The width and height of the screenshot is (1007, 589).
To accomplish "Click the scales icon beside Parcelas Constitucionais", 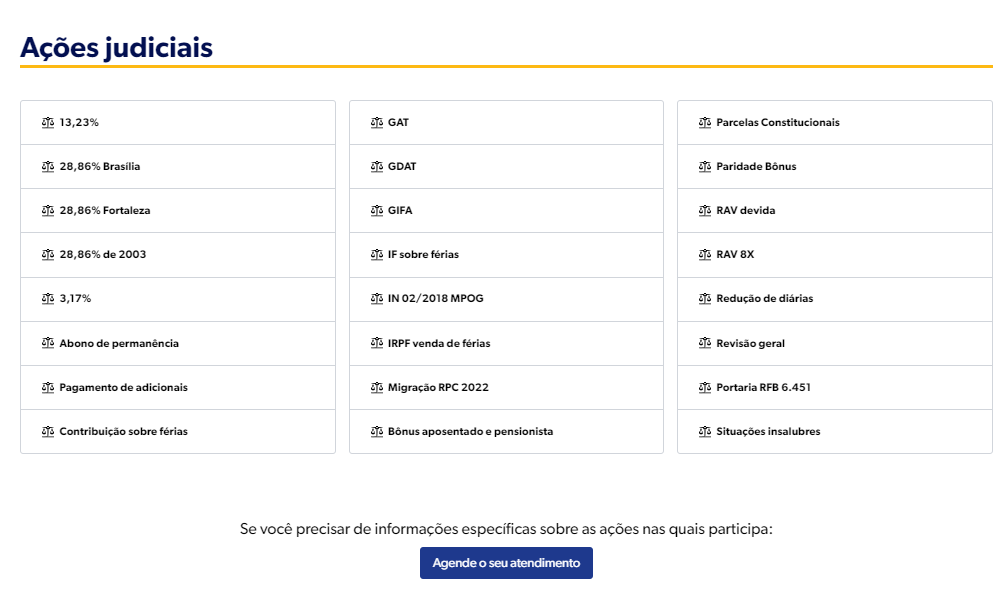I will [x=704, y=122].
